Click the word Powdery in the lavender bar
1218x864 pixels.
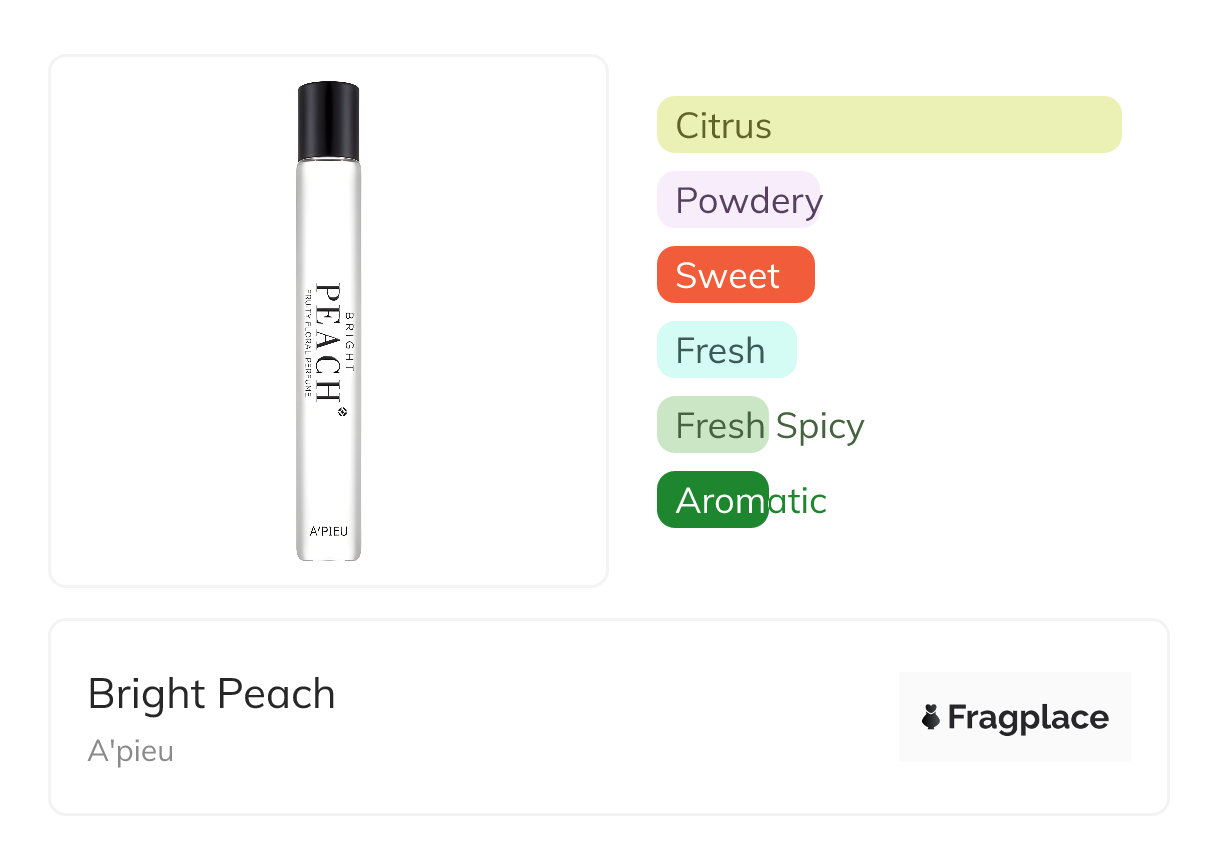click(749, 201)
